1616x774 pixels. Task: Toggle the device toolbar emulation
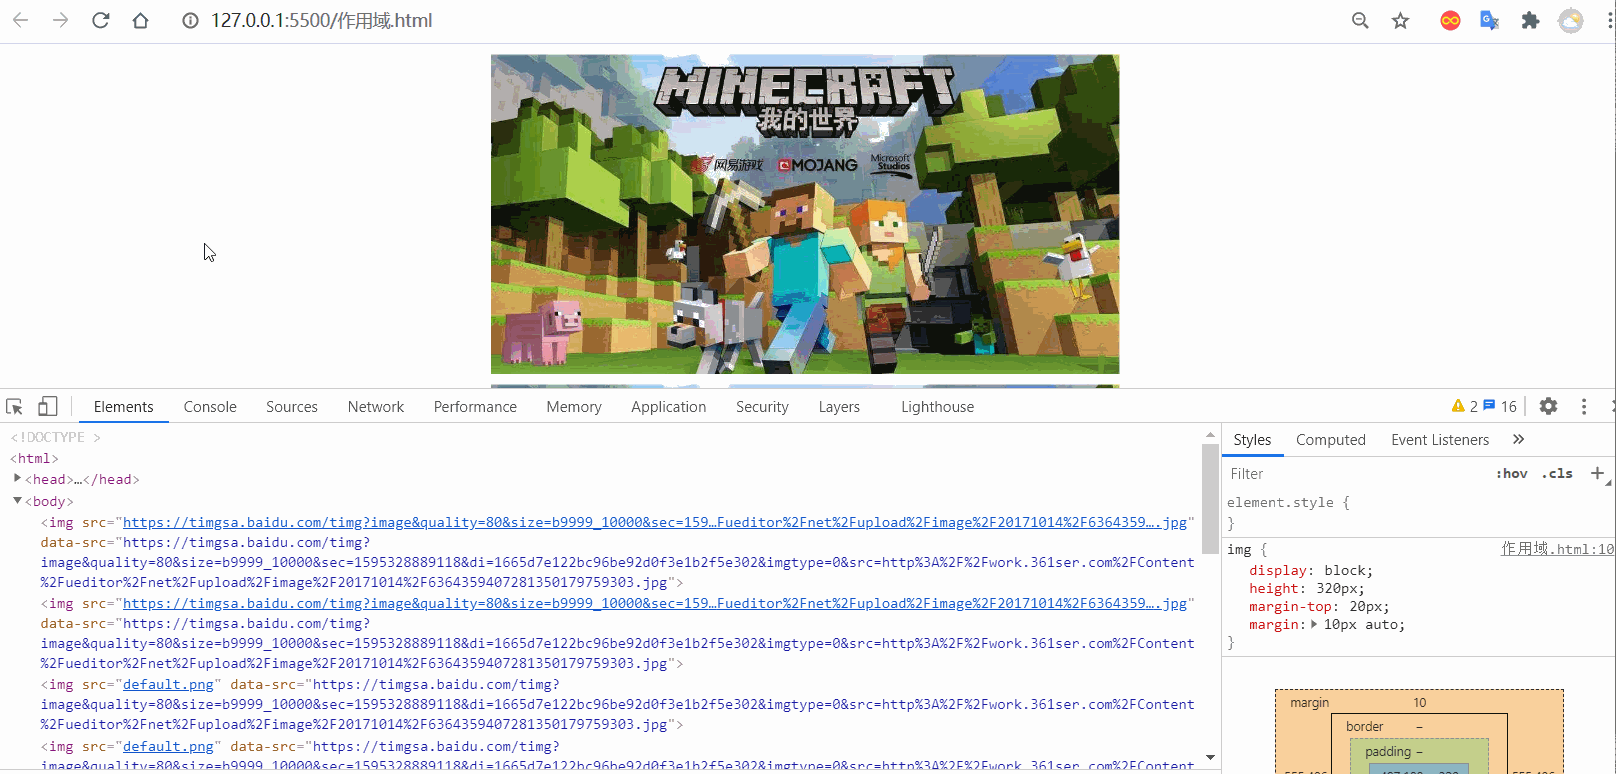(47, 406)
